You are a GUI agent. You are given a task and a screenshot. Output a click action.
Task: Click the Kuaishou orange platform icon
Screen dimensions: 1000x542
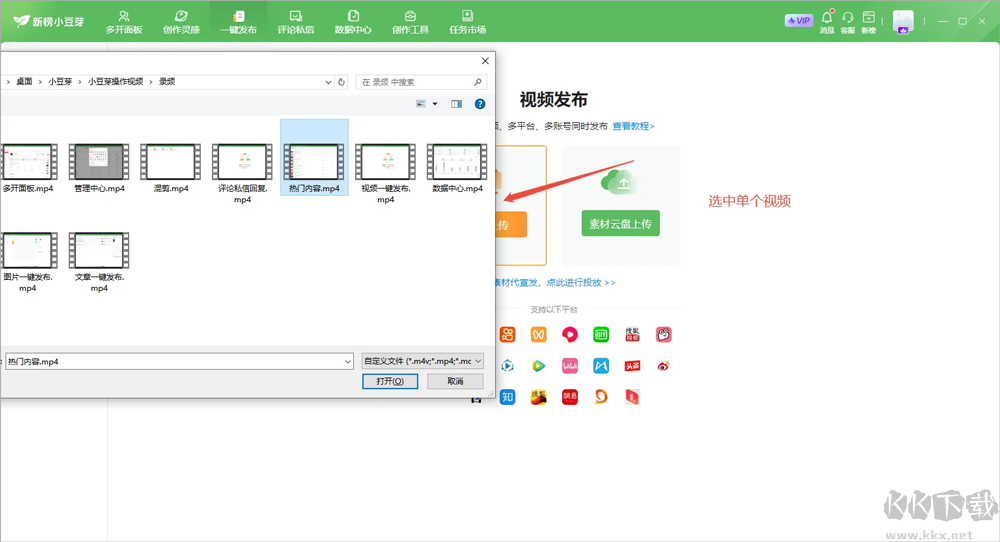[x=508, y=335]
